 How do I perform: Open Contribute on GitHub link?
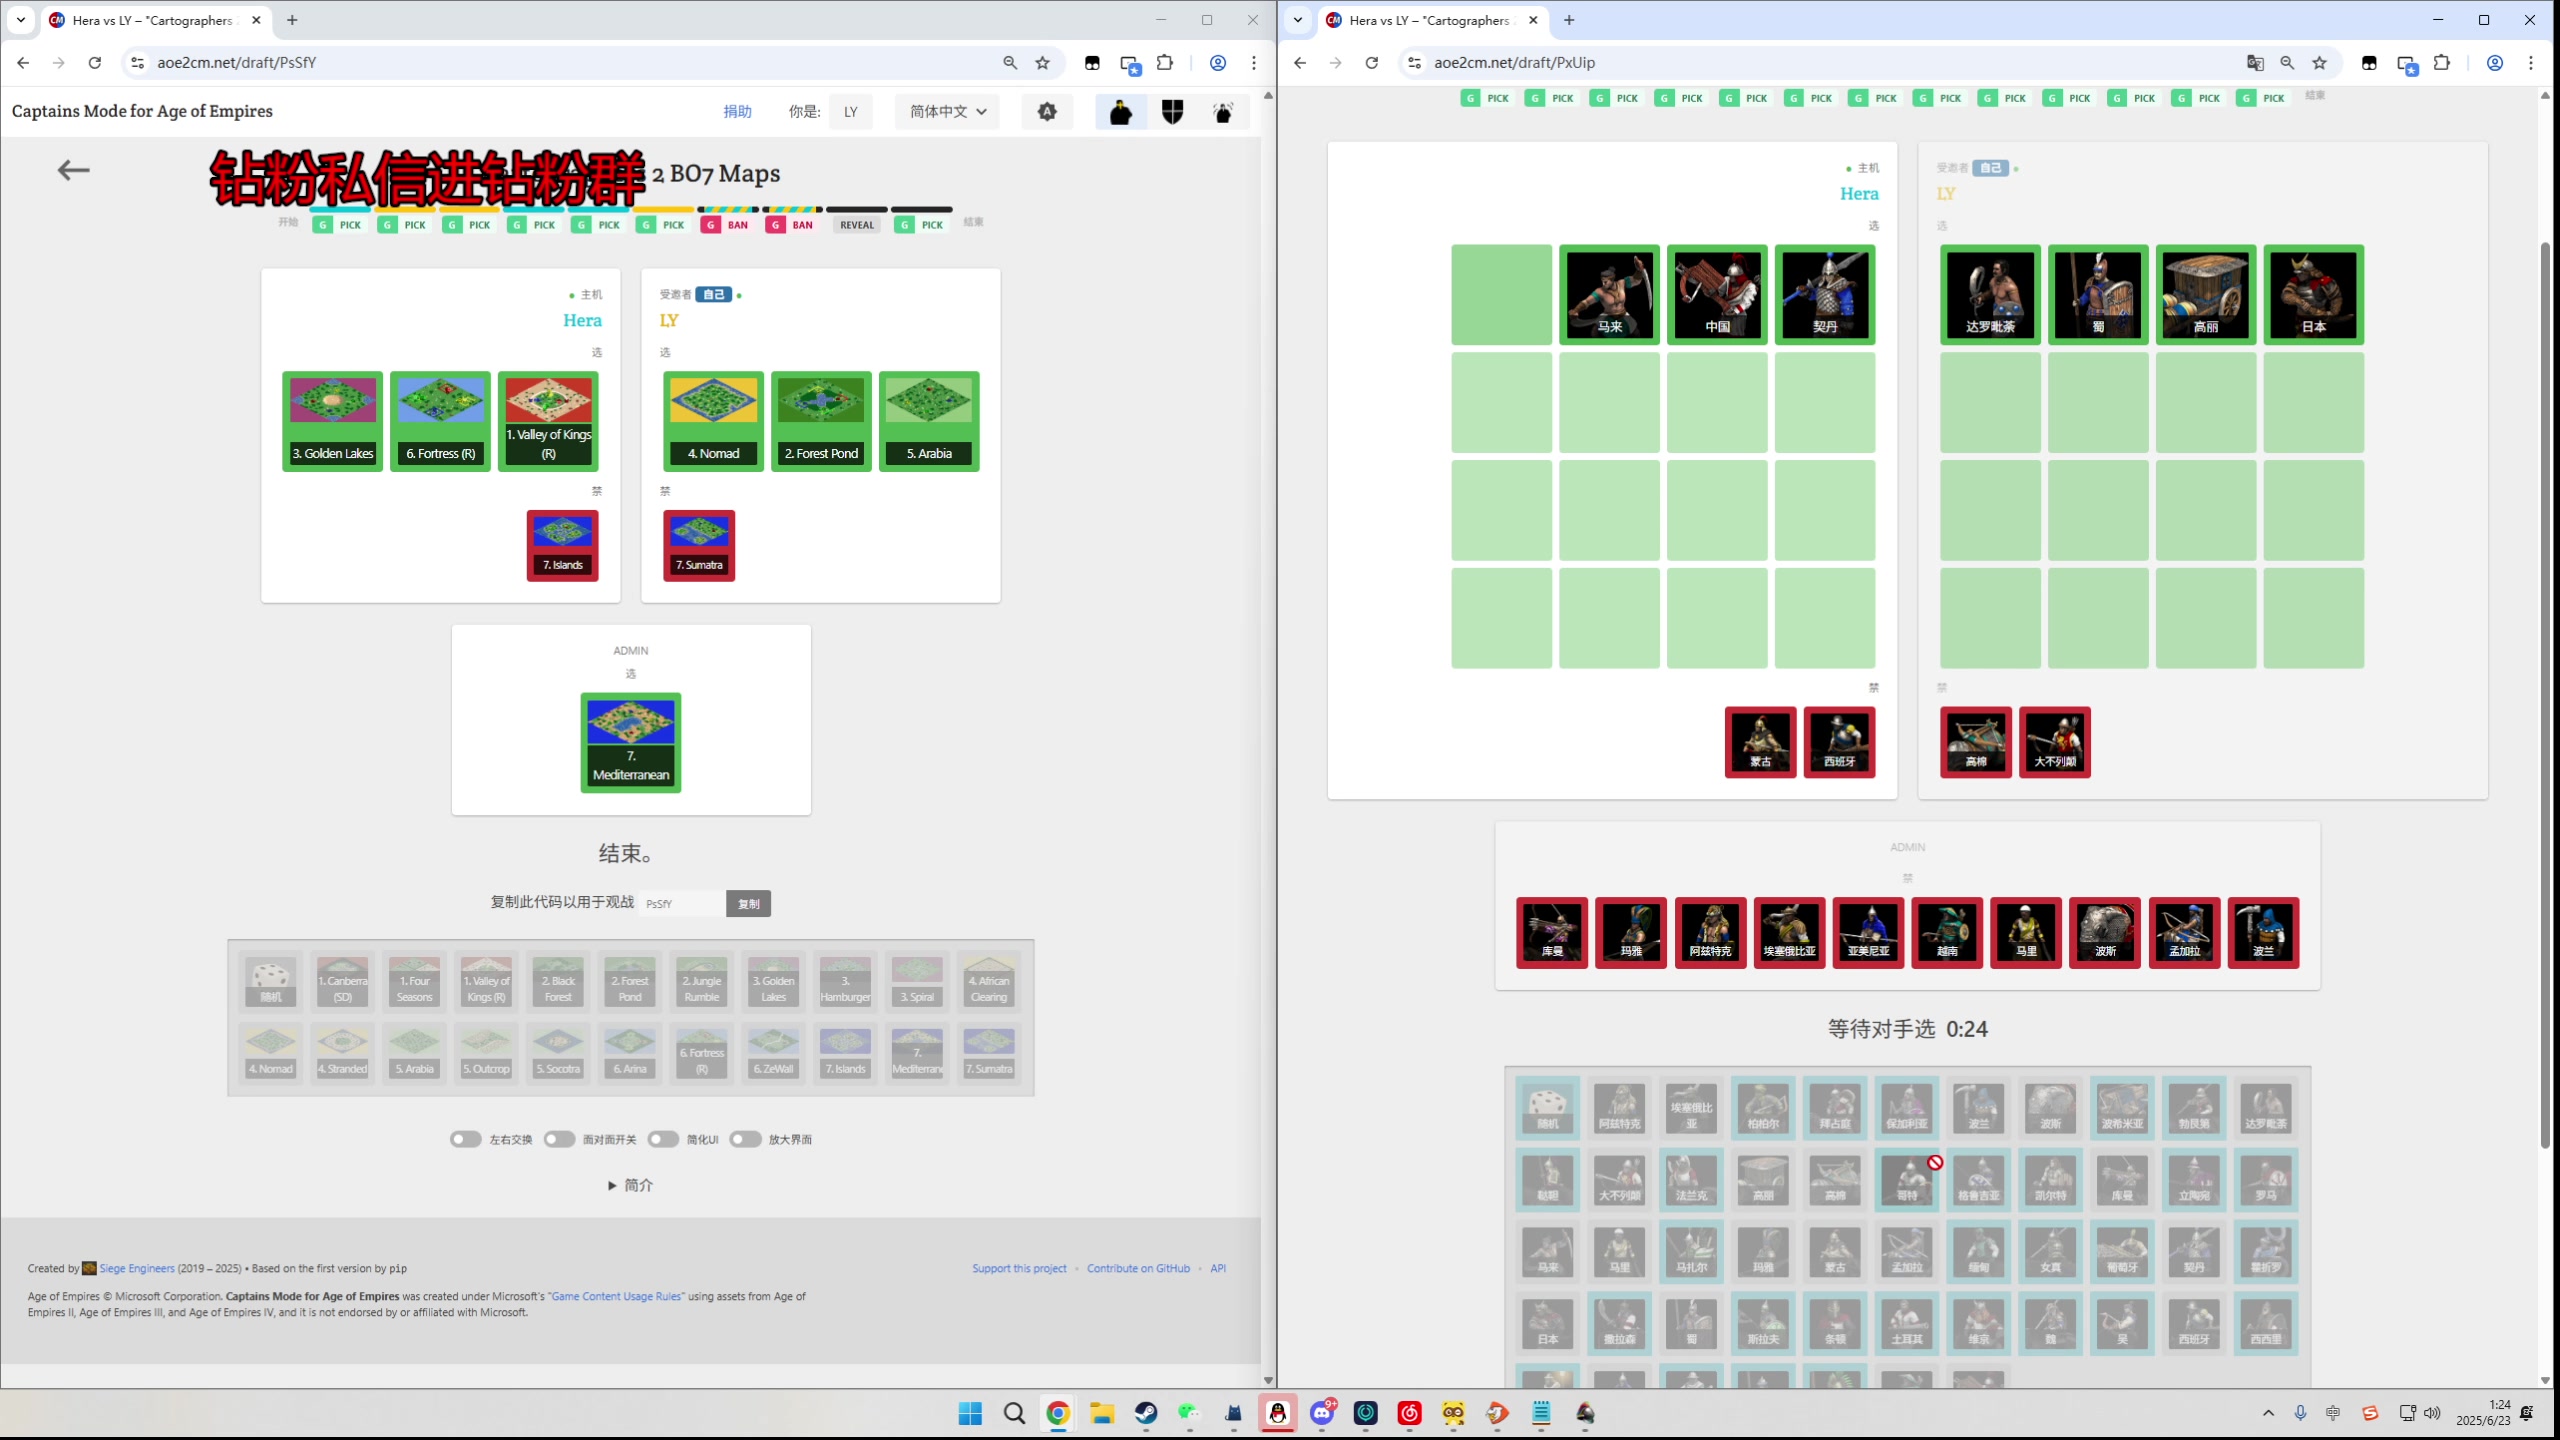(1138, 1268)
